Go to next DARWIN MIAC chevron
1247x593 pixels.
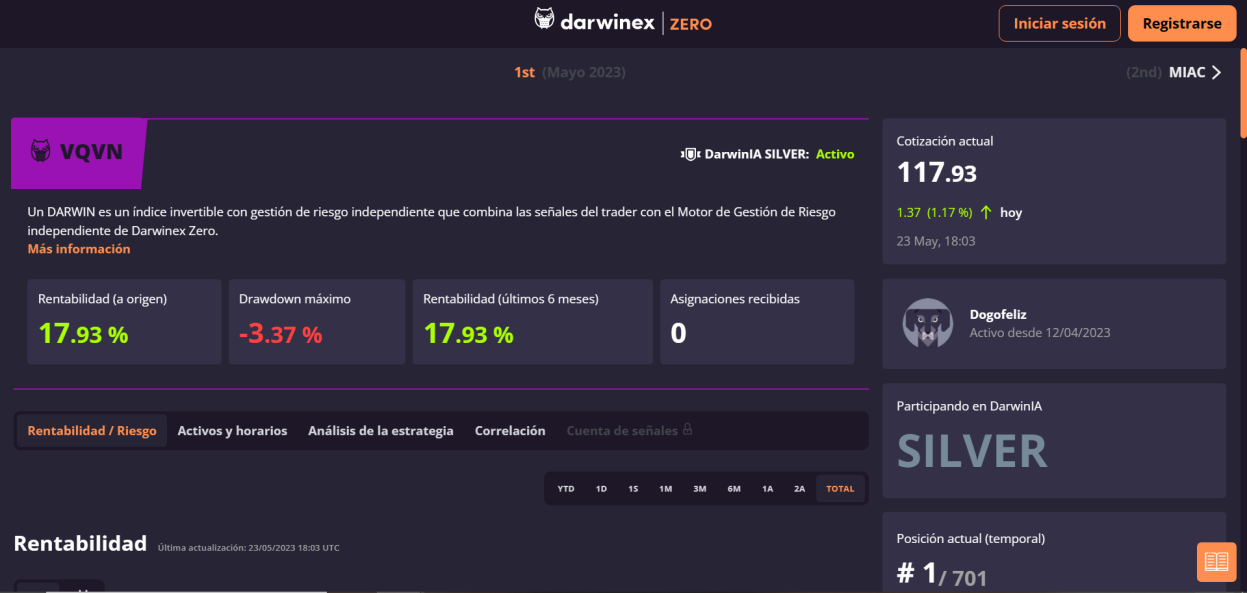click(x=1216, y=72)
